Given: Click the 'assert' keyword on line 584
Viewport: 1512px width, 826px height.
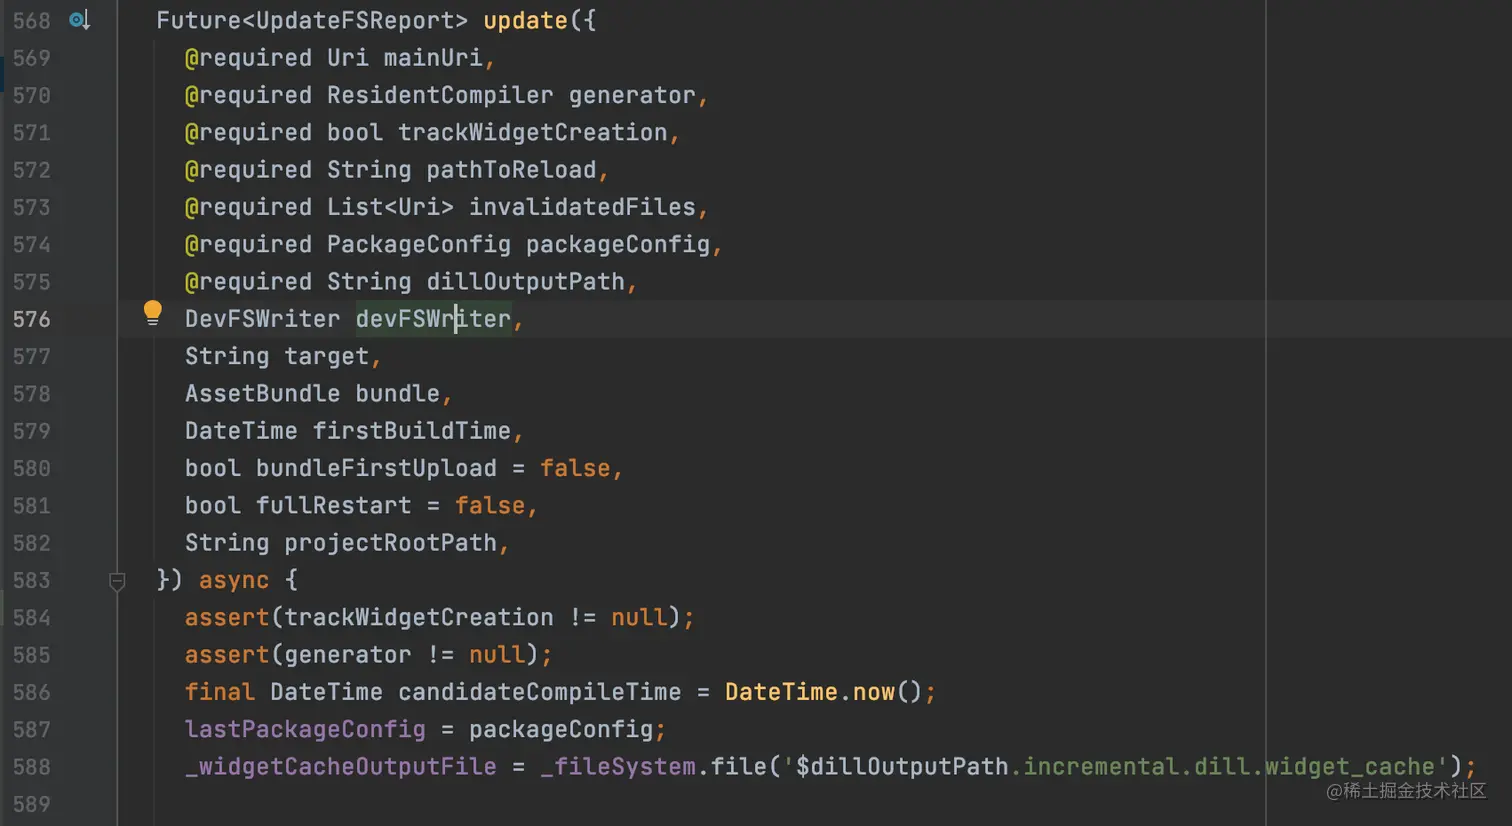Looking at the screenshot, I should pos(227,618).
